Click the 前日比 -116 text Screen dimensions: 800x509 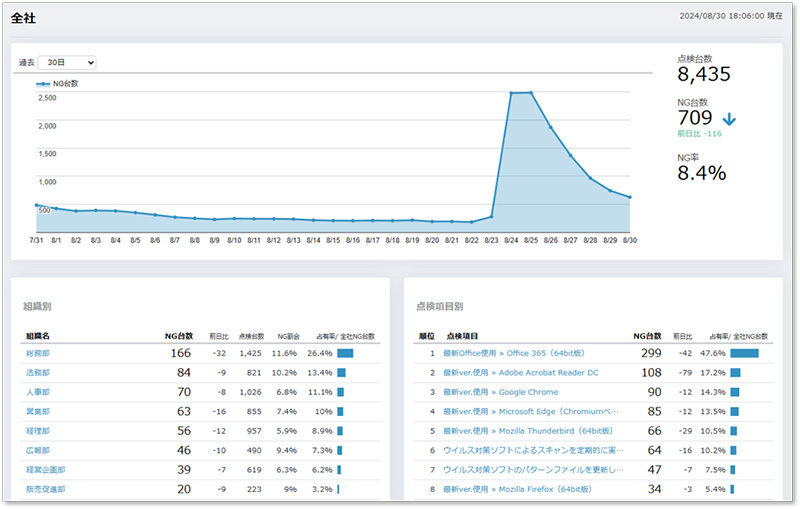coord(699,134)
